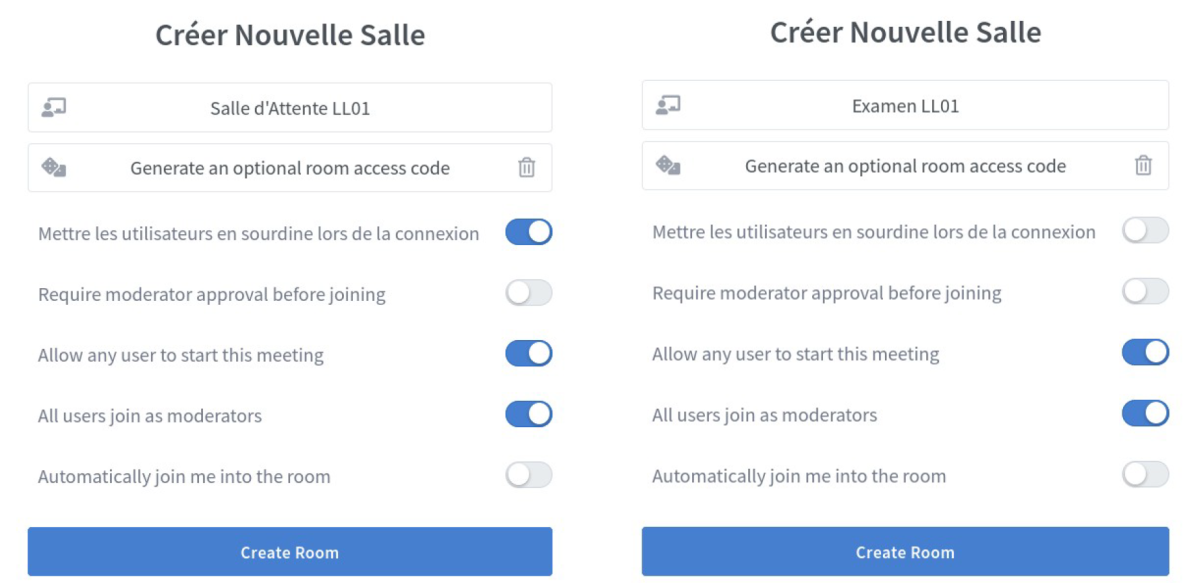
Task: Click presenter icon beside Salle d'Attente LL01
Action: point(54,107)
